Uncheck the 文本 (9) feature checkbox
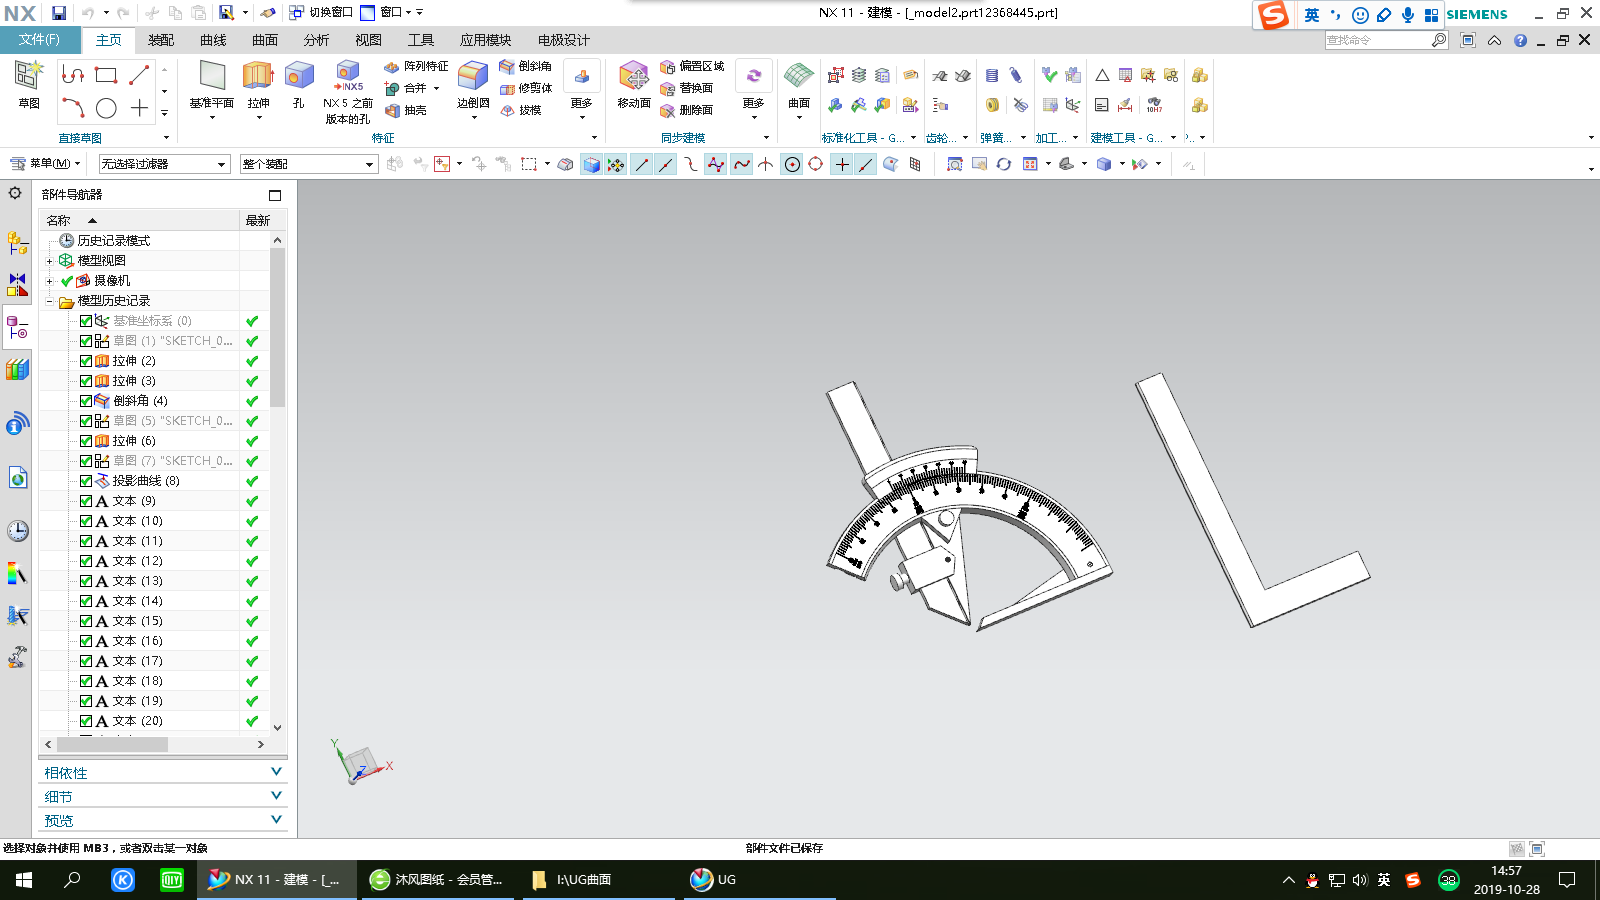The width and height of the screenshot is (1600, 900). 86,501
